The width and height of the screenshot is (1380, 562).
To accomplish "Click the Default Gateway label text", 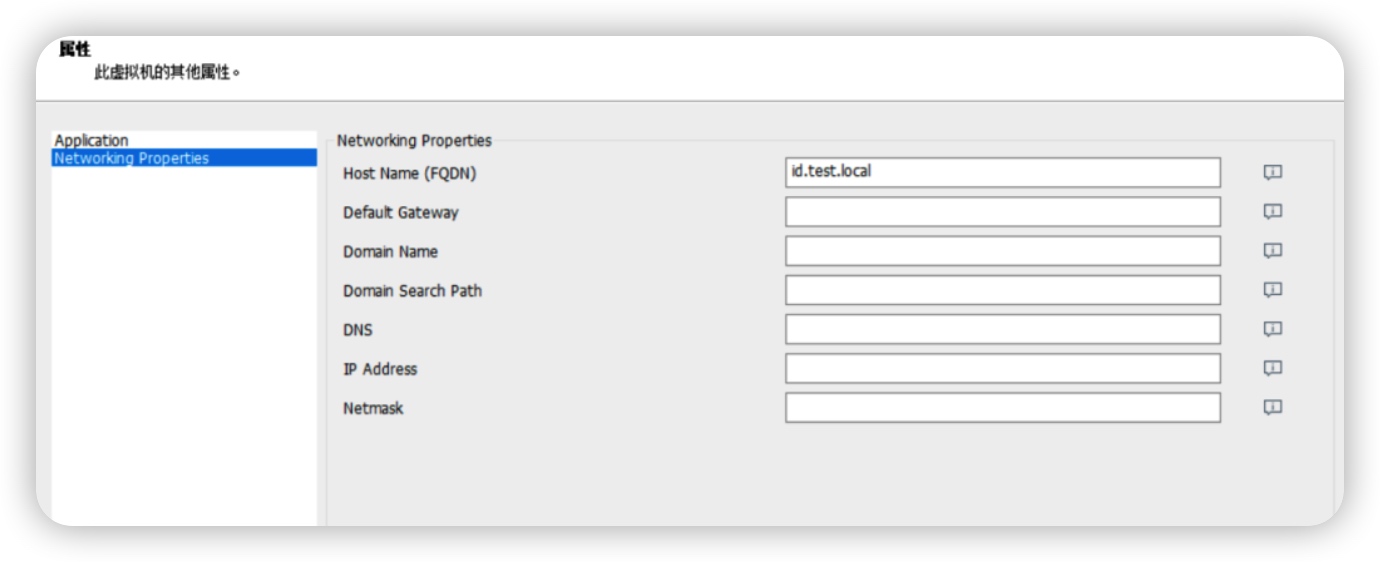I will pyautogui.click(x=400, y=213).
